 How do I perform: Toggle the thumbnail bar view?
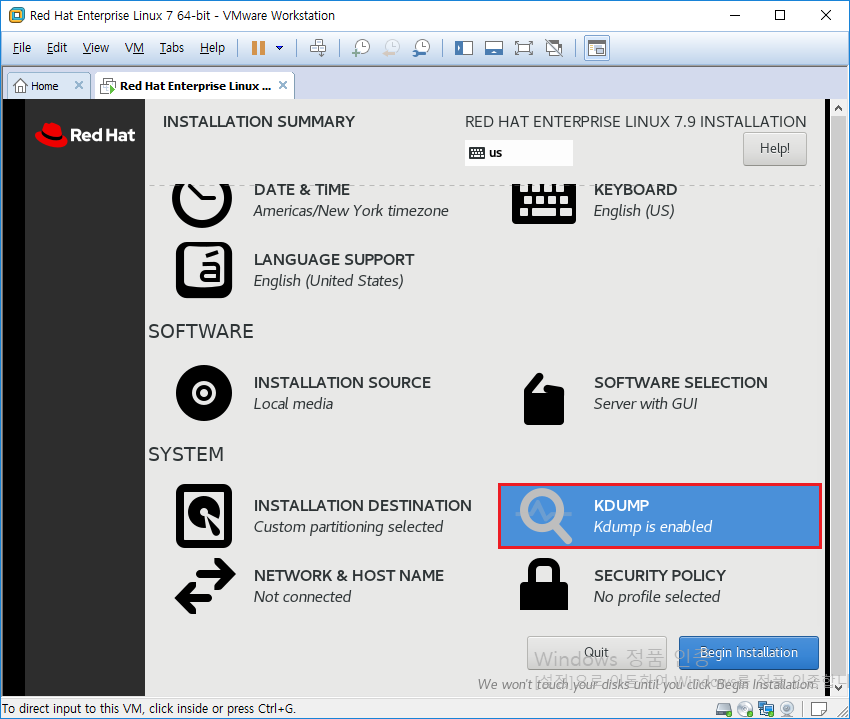click(494, 48)
